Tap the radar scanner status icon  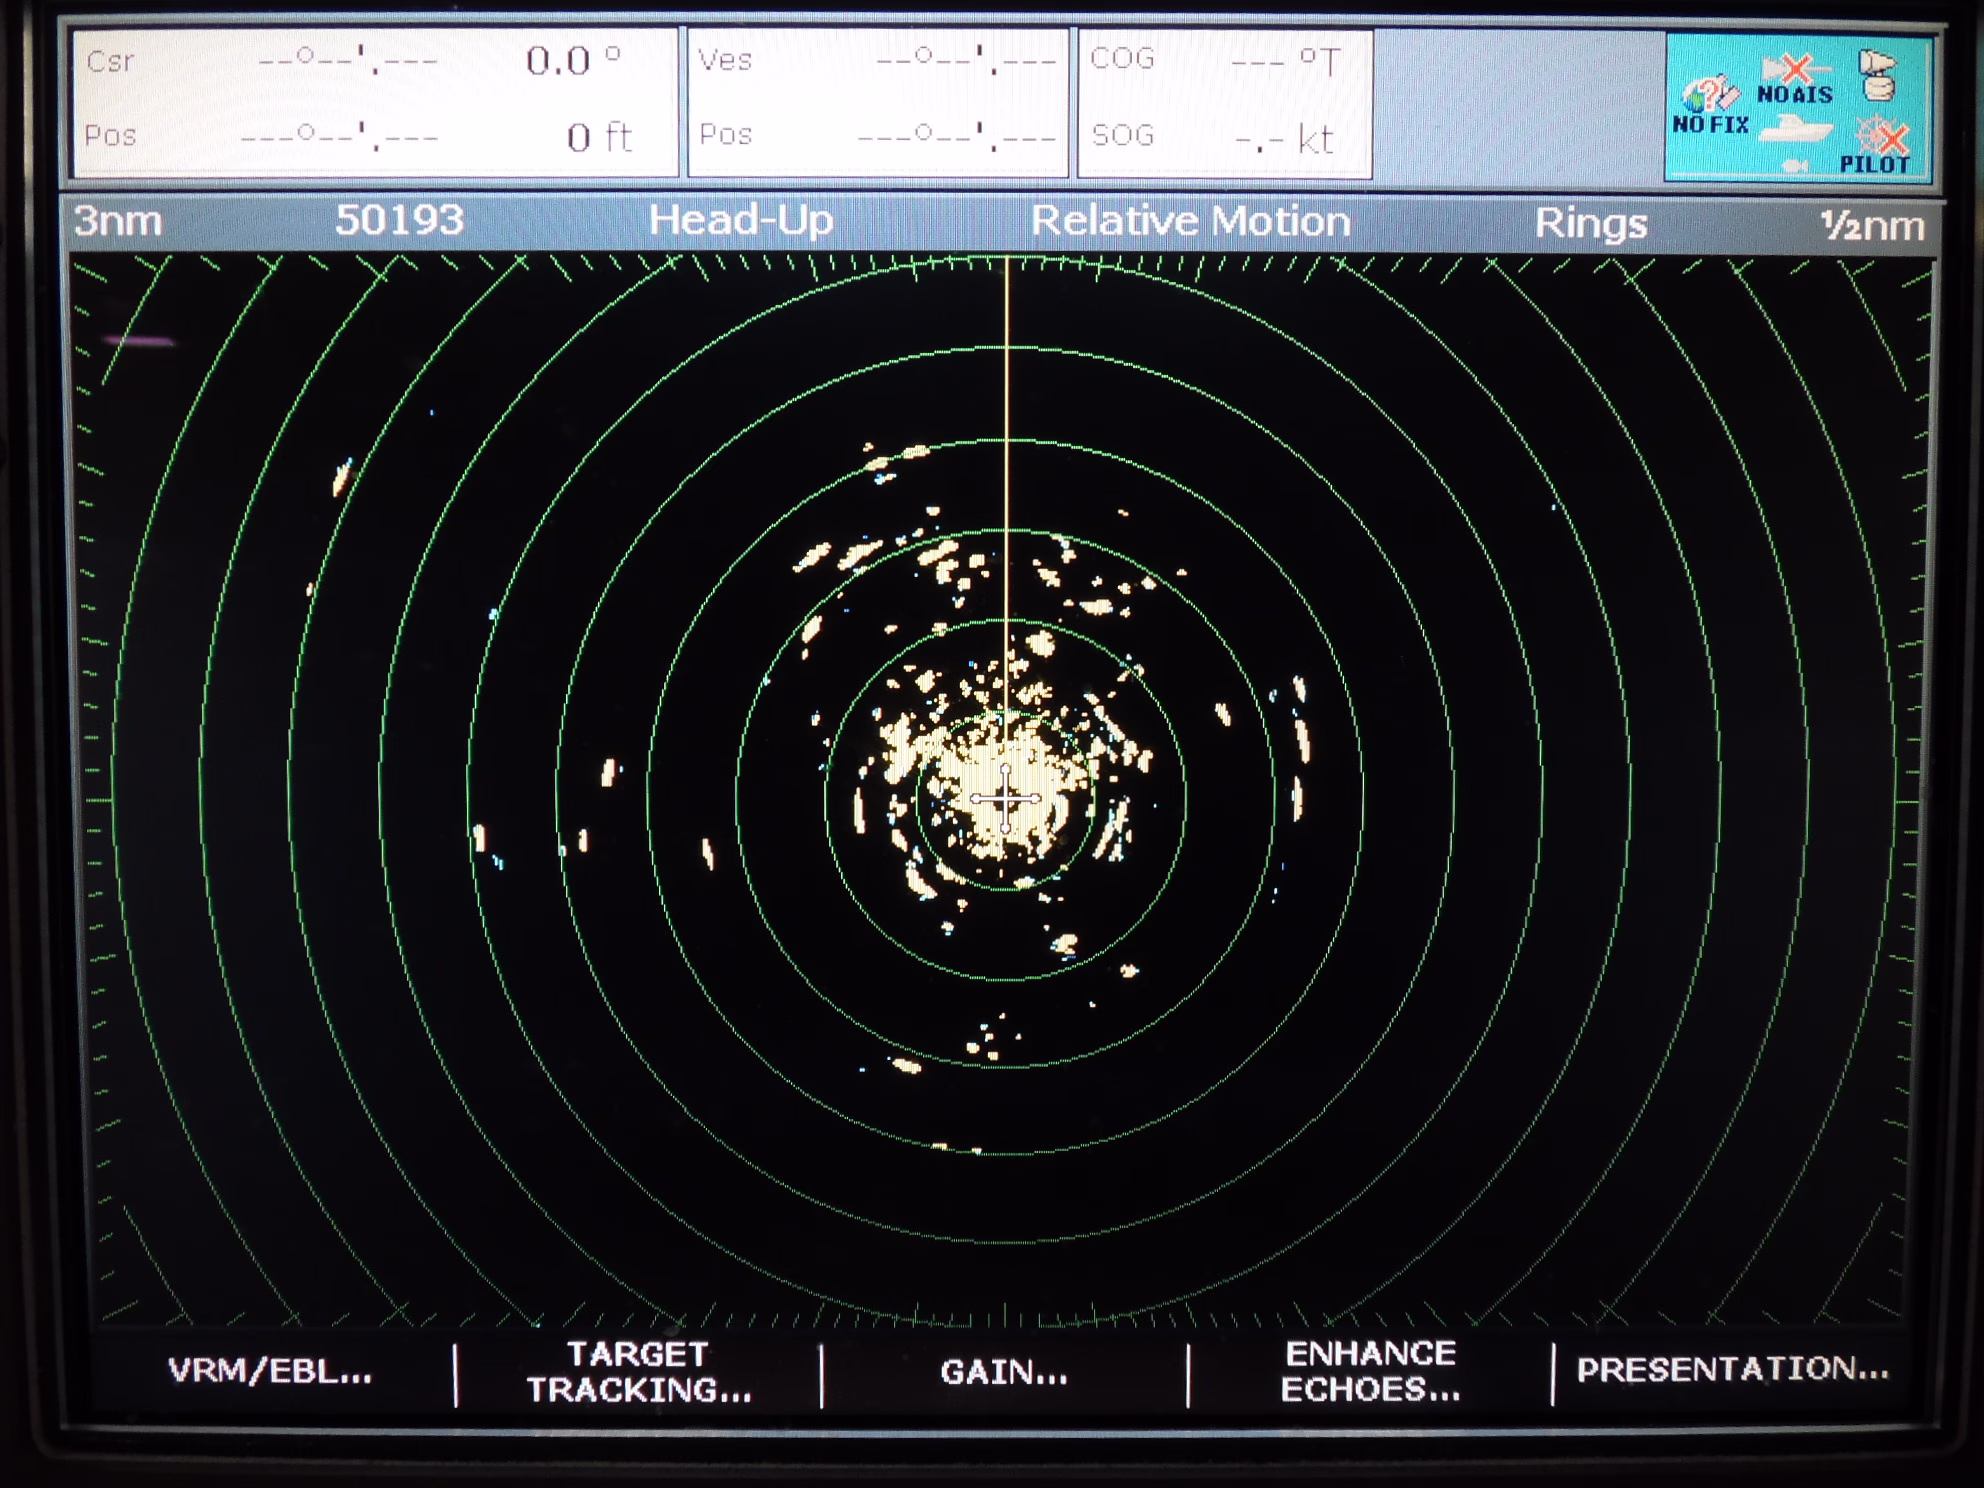[x=1877, y=76]
